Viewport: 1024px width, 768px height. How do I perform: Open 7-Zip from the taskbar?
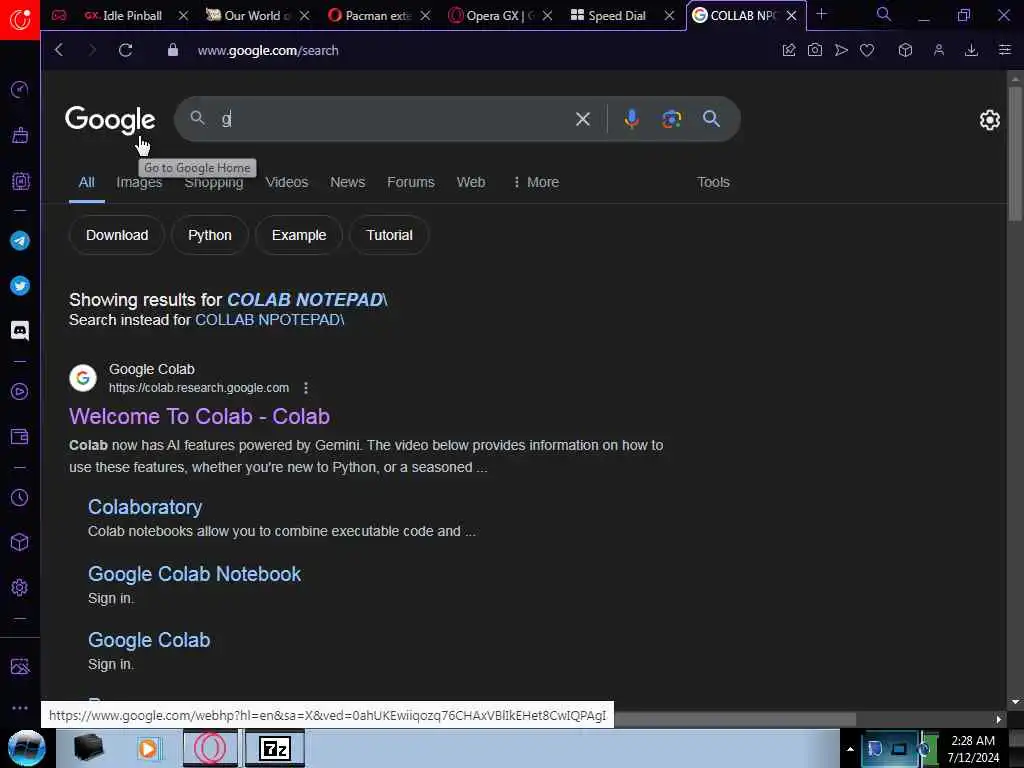(x=275, y=748)
